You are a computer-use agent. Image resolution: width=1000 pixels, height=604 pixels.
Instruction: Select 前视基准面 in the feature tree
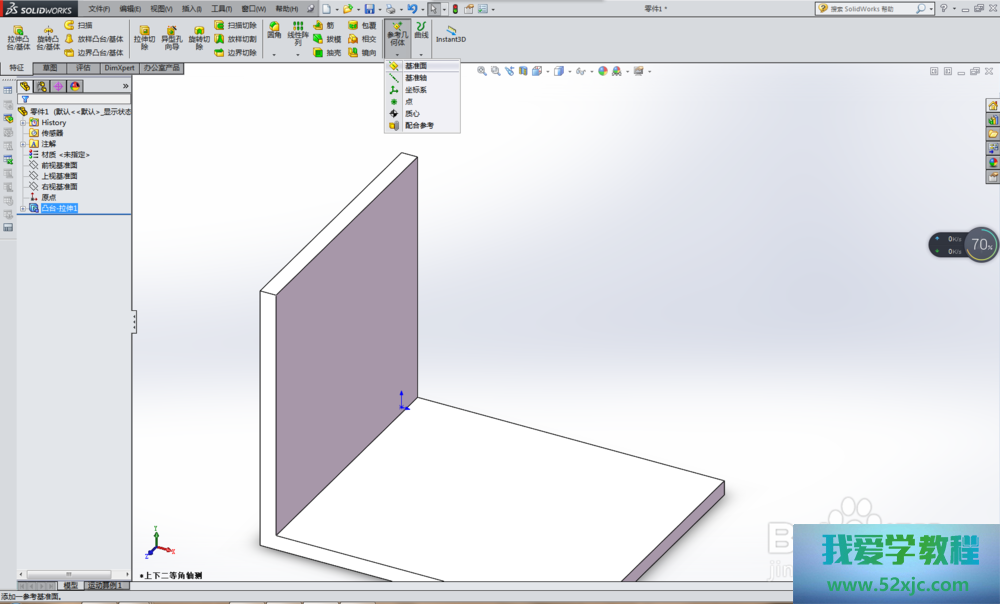point(59,165)
